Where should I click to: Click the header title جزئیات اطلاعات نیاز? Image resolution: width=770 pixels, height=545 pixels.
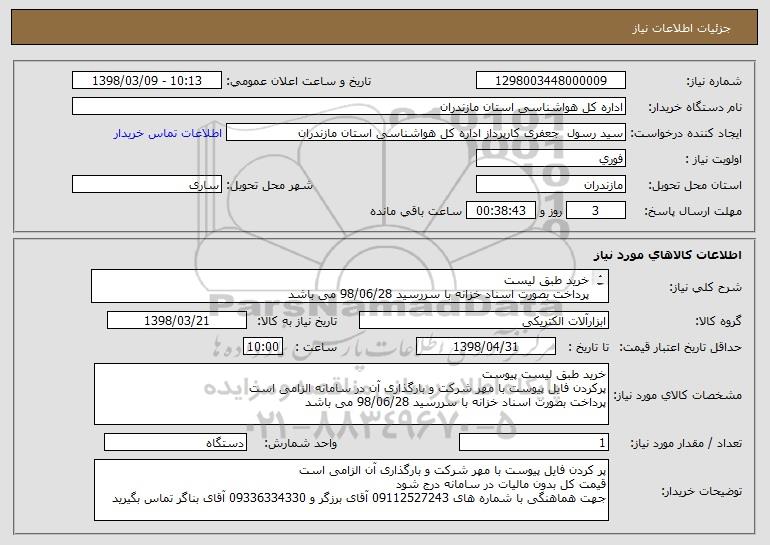click(681, 27)
